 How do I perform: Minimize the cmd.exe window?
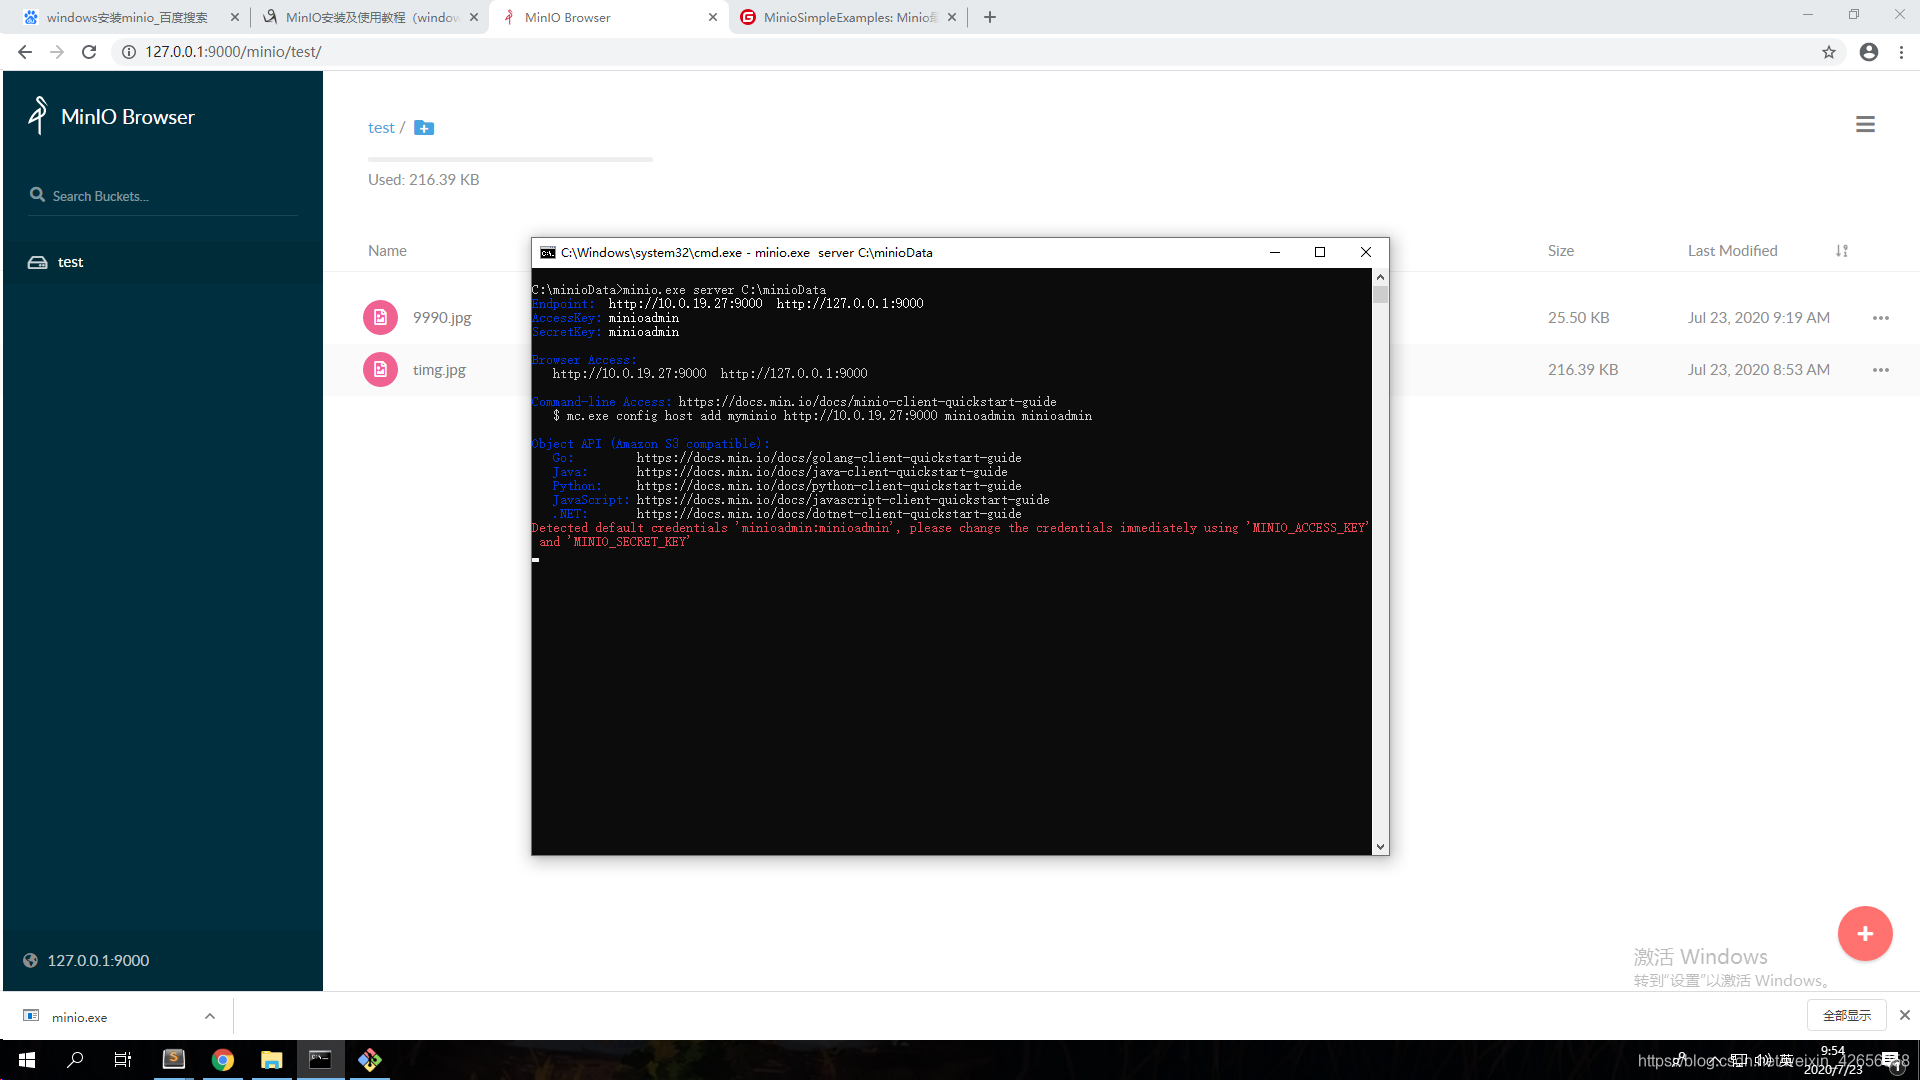pos(1275,252)
